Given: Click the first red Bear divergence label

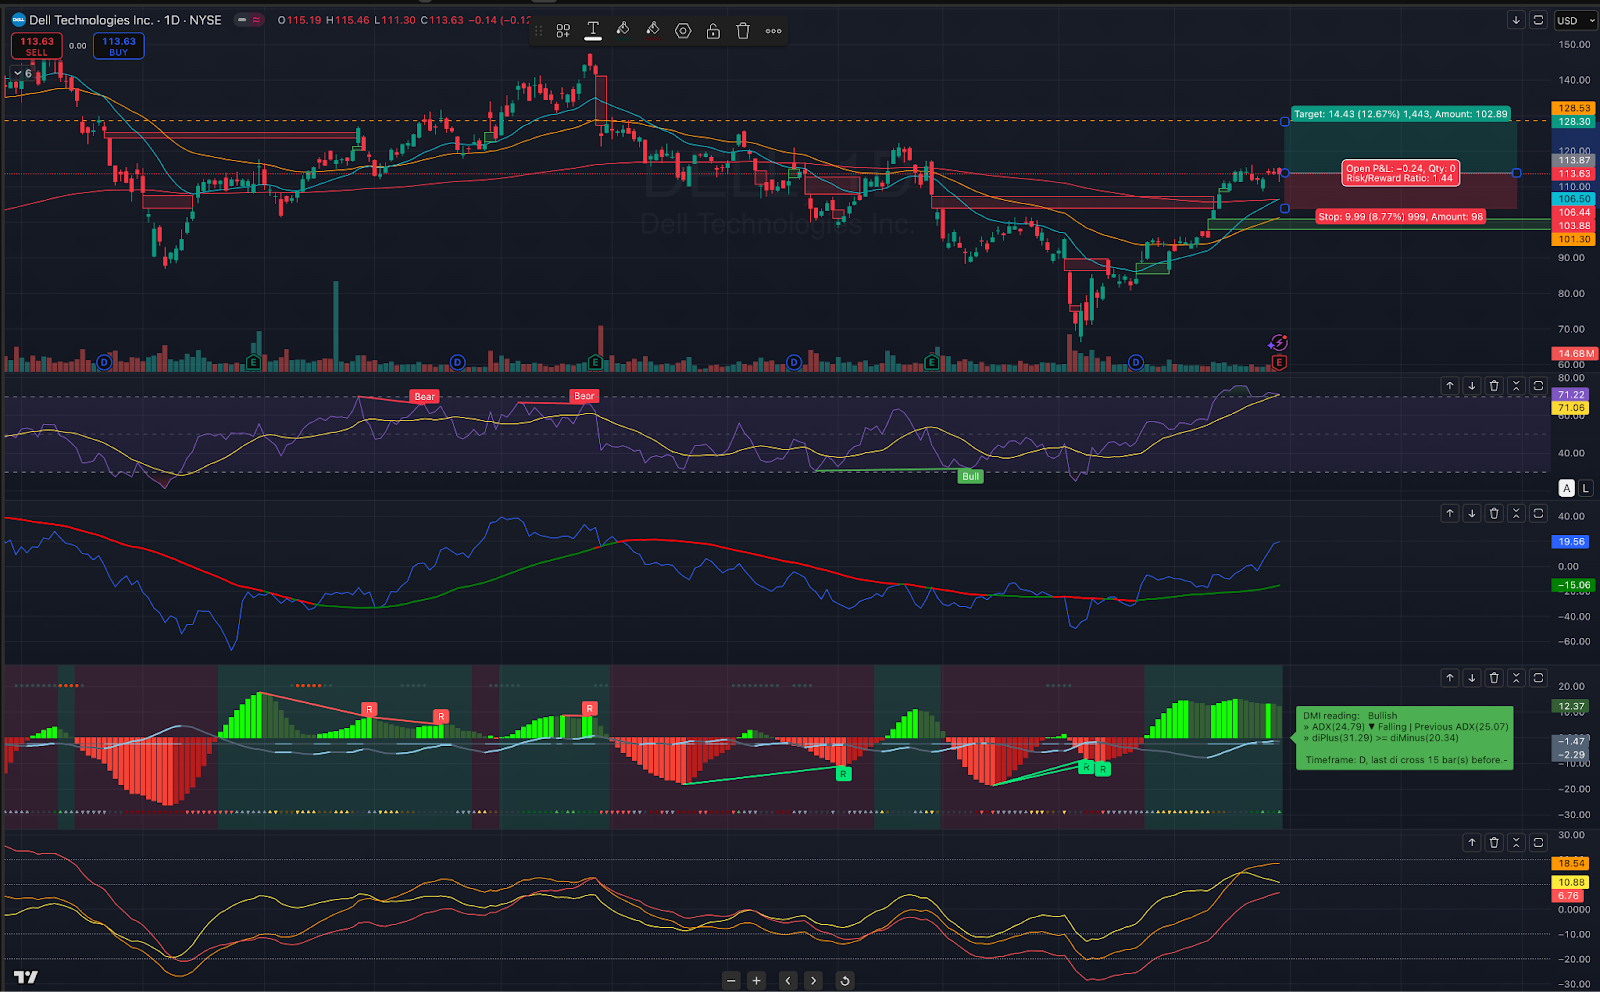Looking at the screenshot, I should point(424,396).
